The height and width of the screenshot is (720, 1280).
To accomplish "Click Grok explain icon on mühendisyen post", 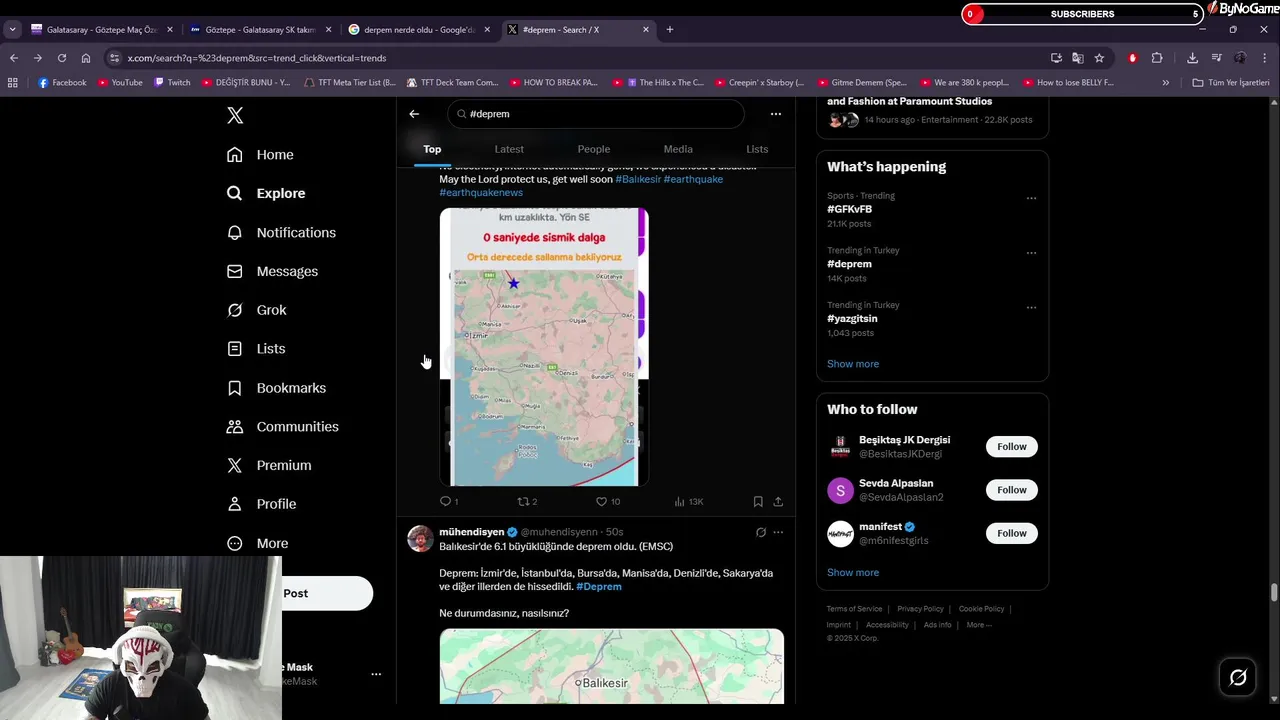I will 761,532.
